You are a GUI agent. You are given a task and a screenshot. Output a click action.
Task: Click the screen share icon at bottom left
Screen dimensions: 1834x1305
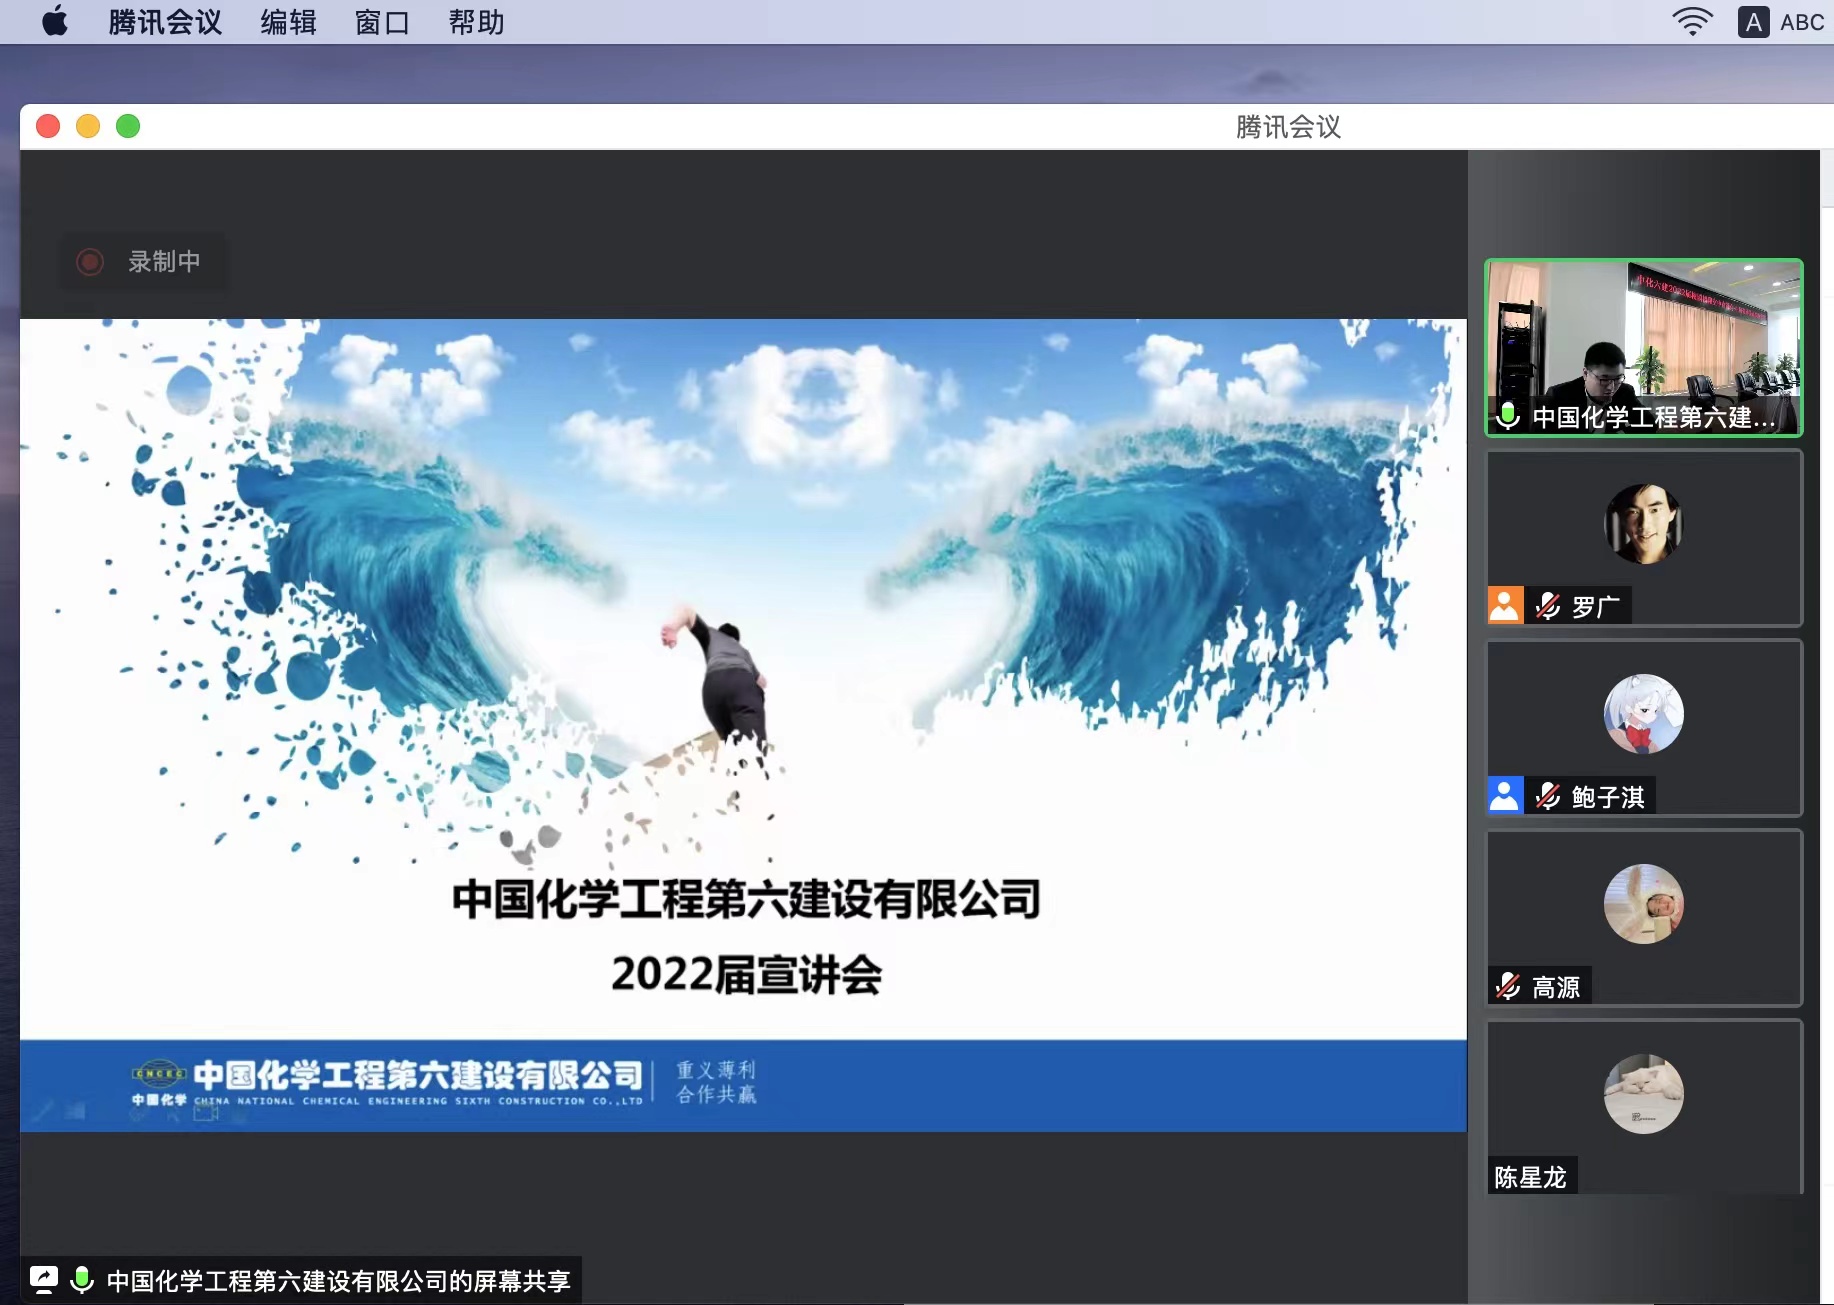(44, 1279)
